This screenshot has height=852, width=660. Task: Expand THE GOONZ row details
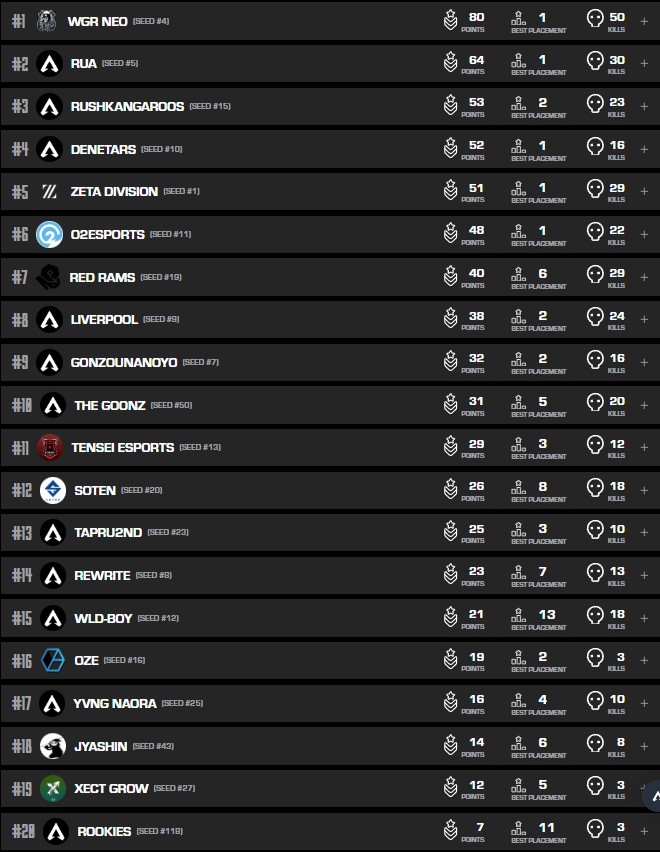click(x=644, y=404)
